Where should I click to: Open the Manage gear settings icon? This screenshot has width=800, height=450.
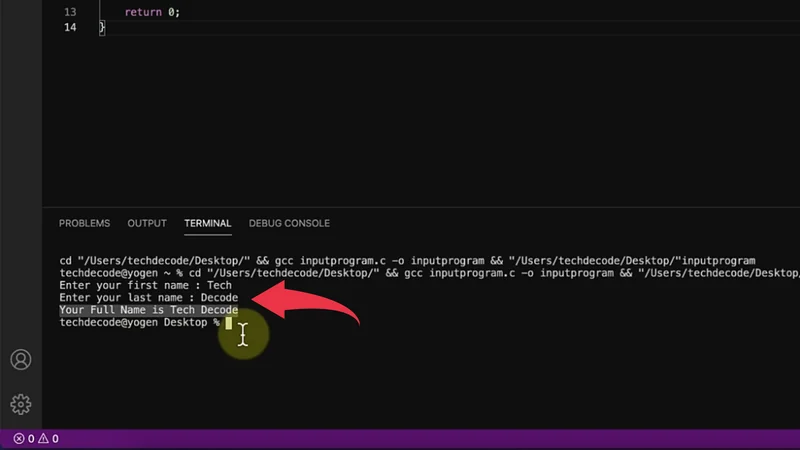point(20,404)
